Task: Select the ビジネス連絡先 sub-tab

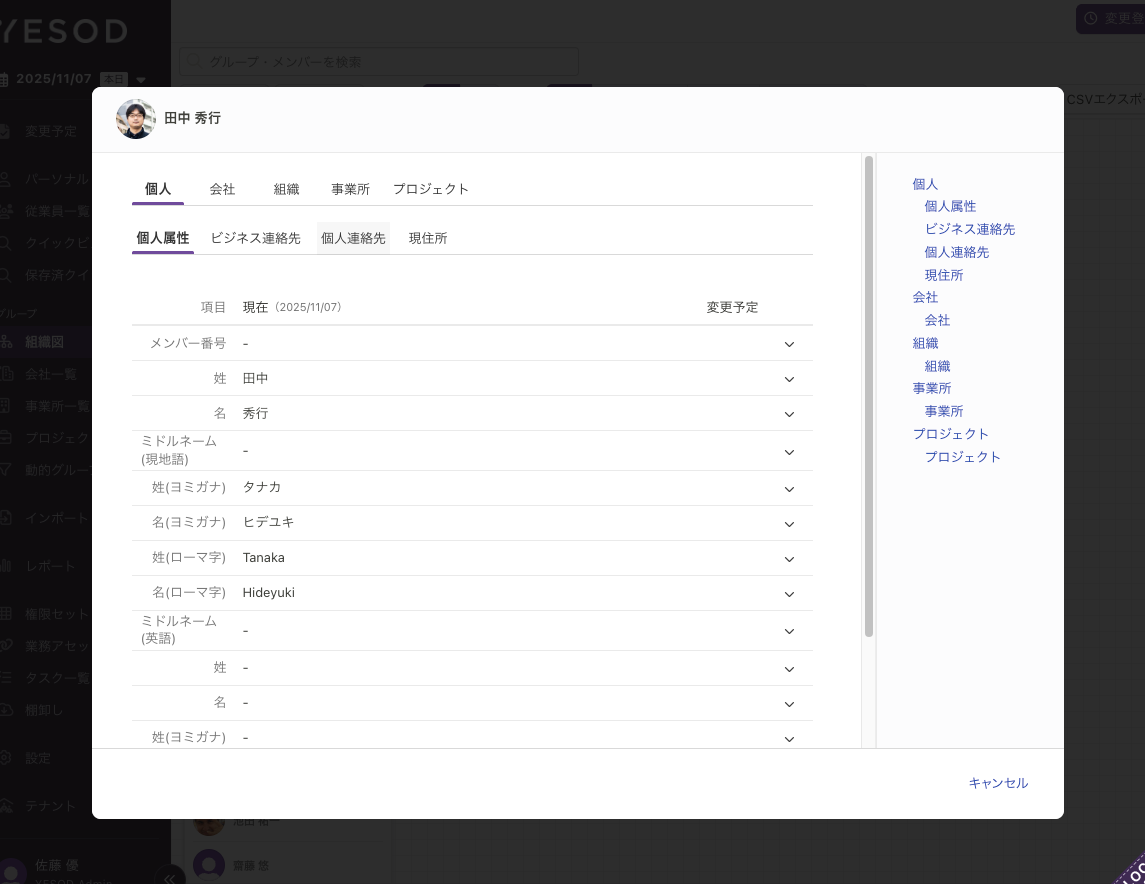Action: (x=255, y=239)
